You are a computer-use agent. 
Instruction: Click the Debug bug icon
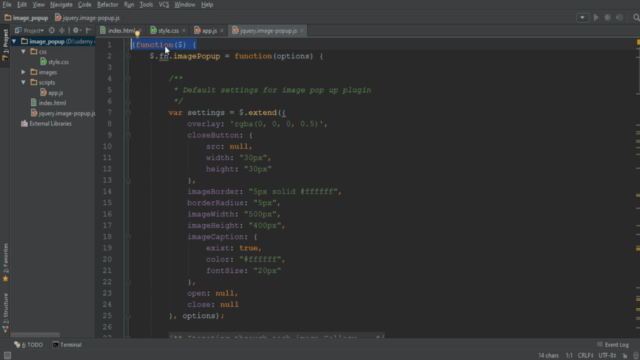608,18
